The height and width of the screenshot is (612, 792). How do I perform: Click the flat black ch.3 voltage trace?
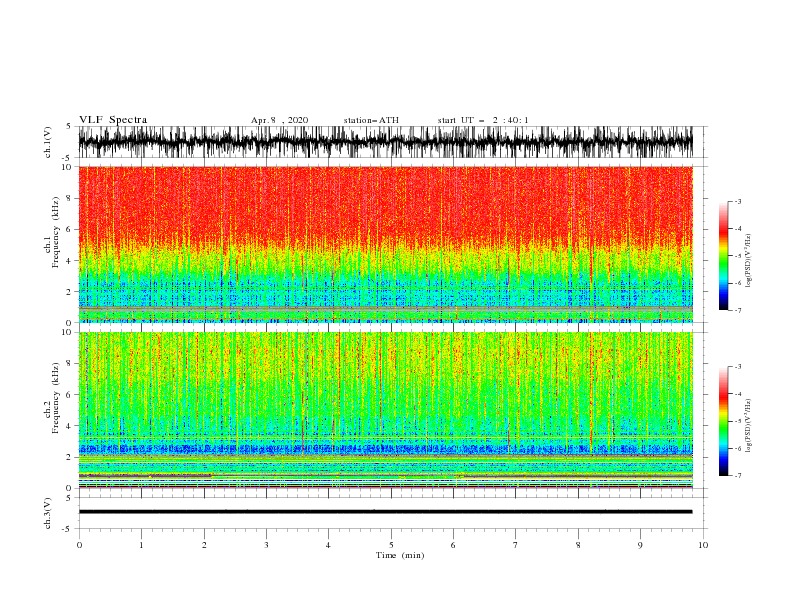tap(385, 512)
